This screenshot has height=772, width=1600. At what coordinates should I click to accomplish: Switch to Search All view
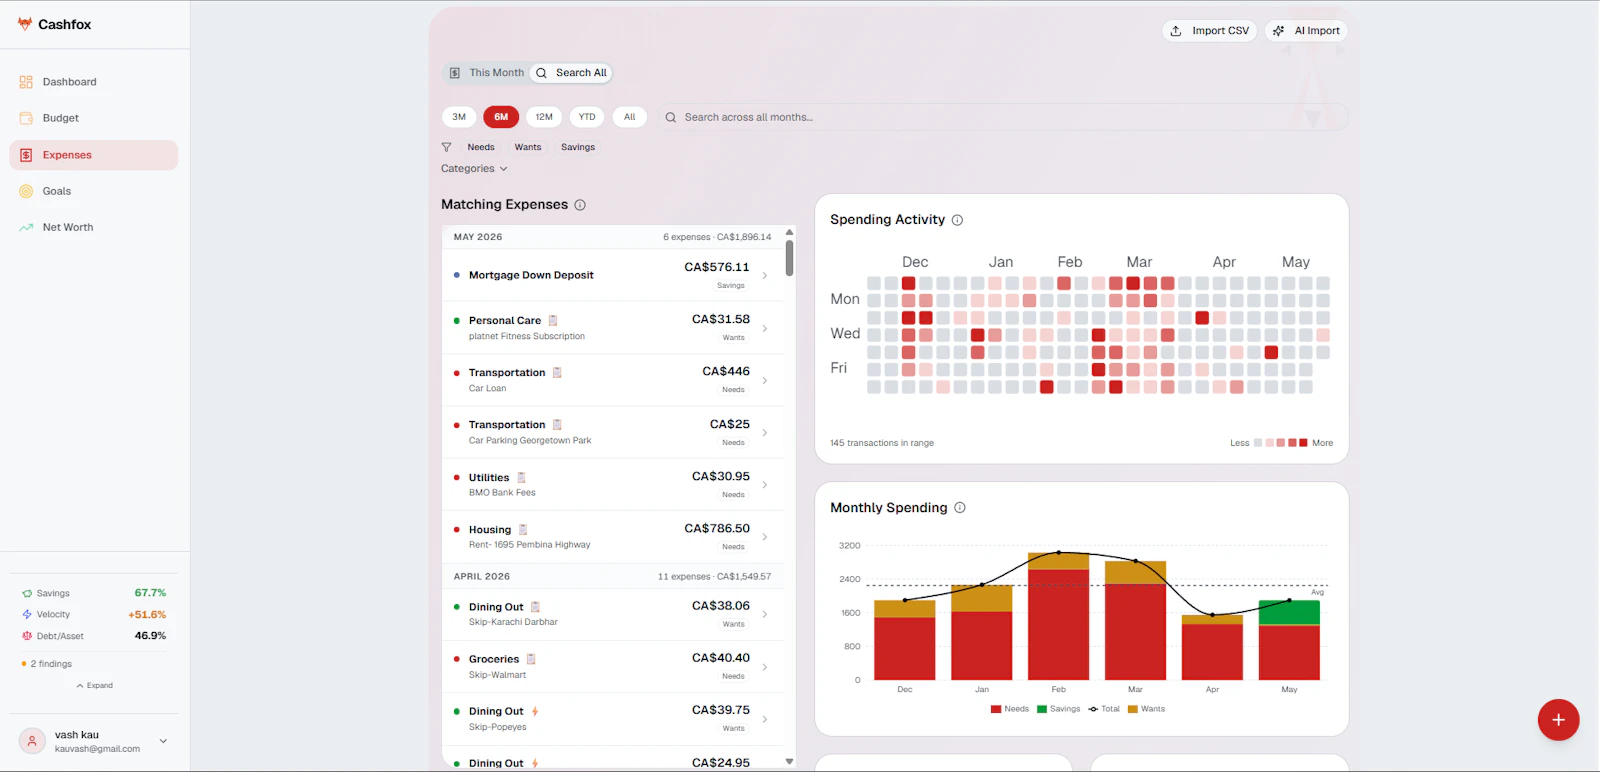pyautogui.click(x=571, y=73)
